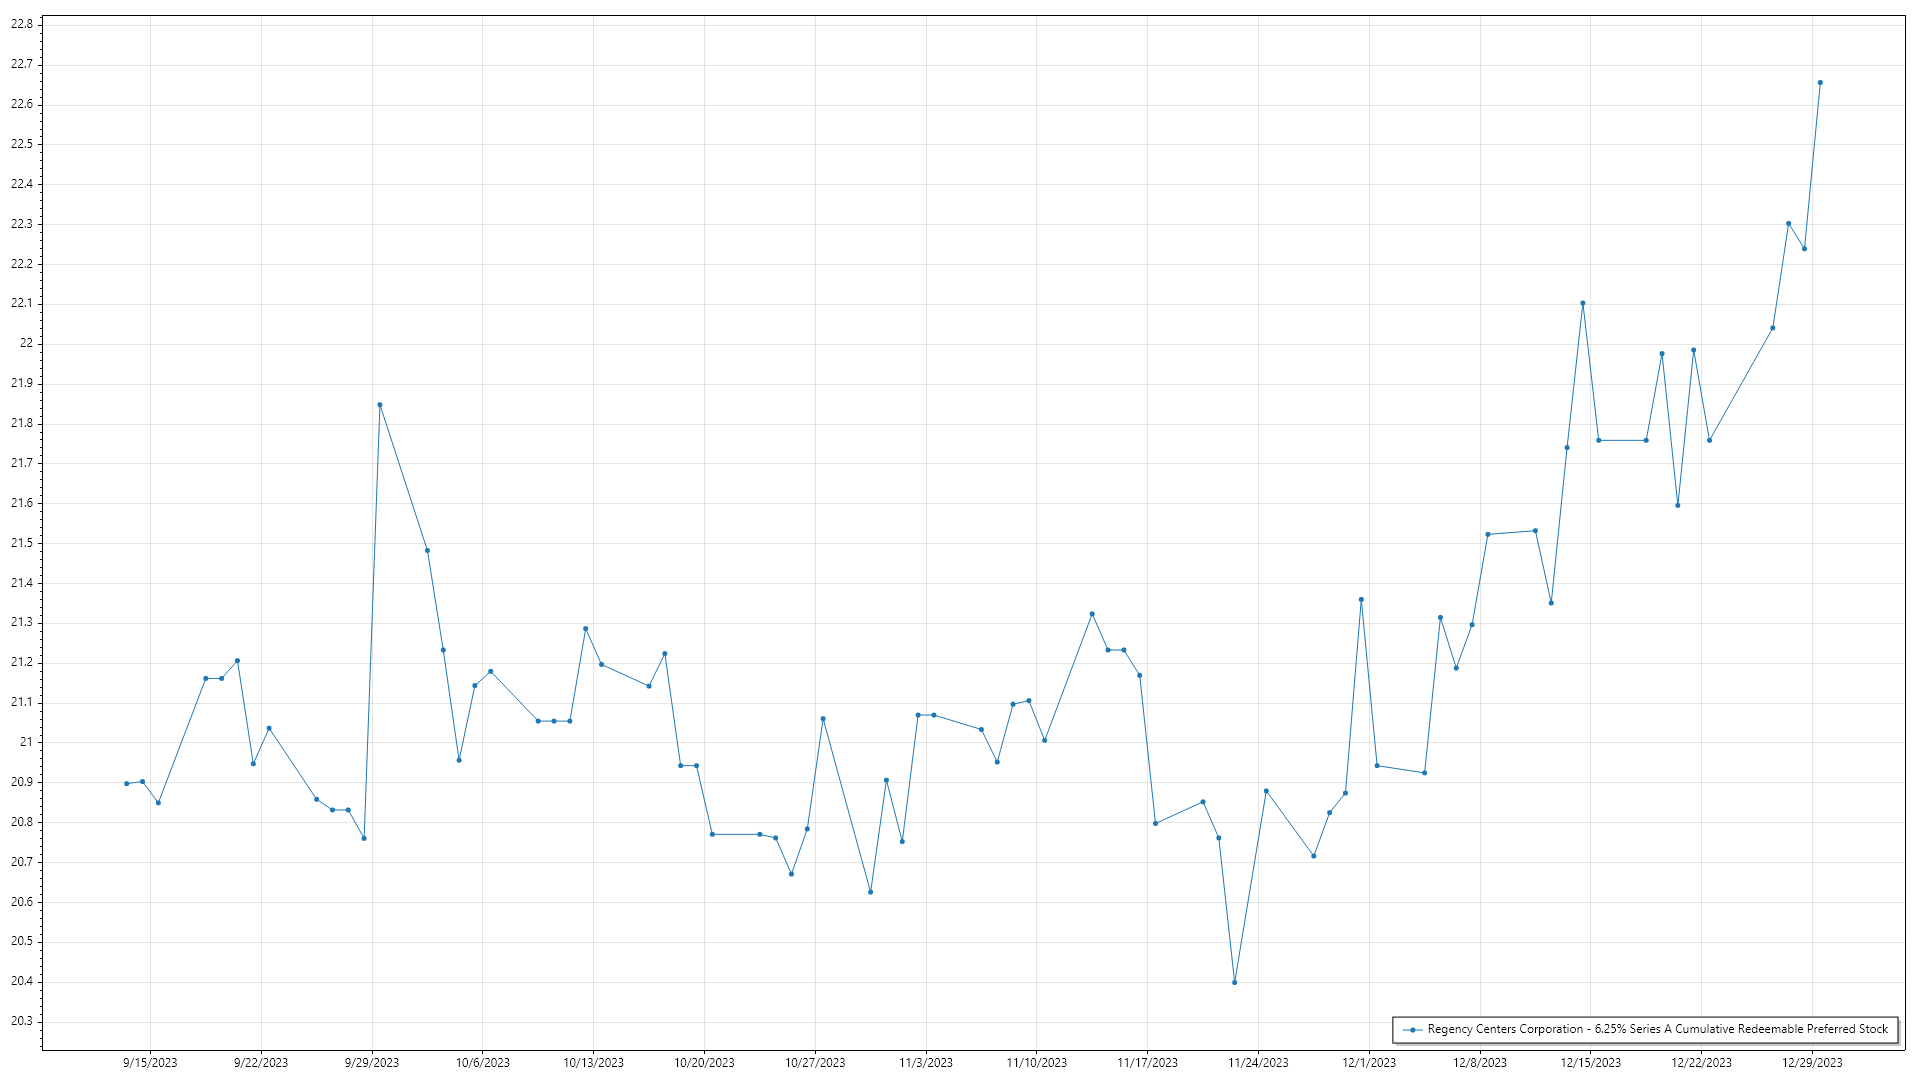Click the lowest data point near 20.4
Screen dimensions: 1920x1080
pyautogui.click(x=1235, y=983)
